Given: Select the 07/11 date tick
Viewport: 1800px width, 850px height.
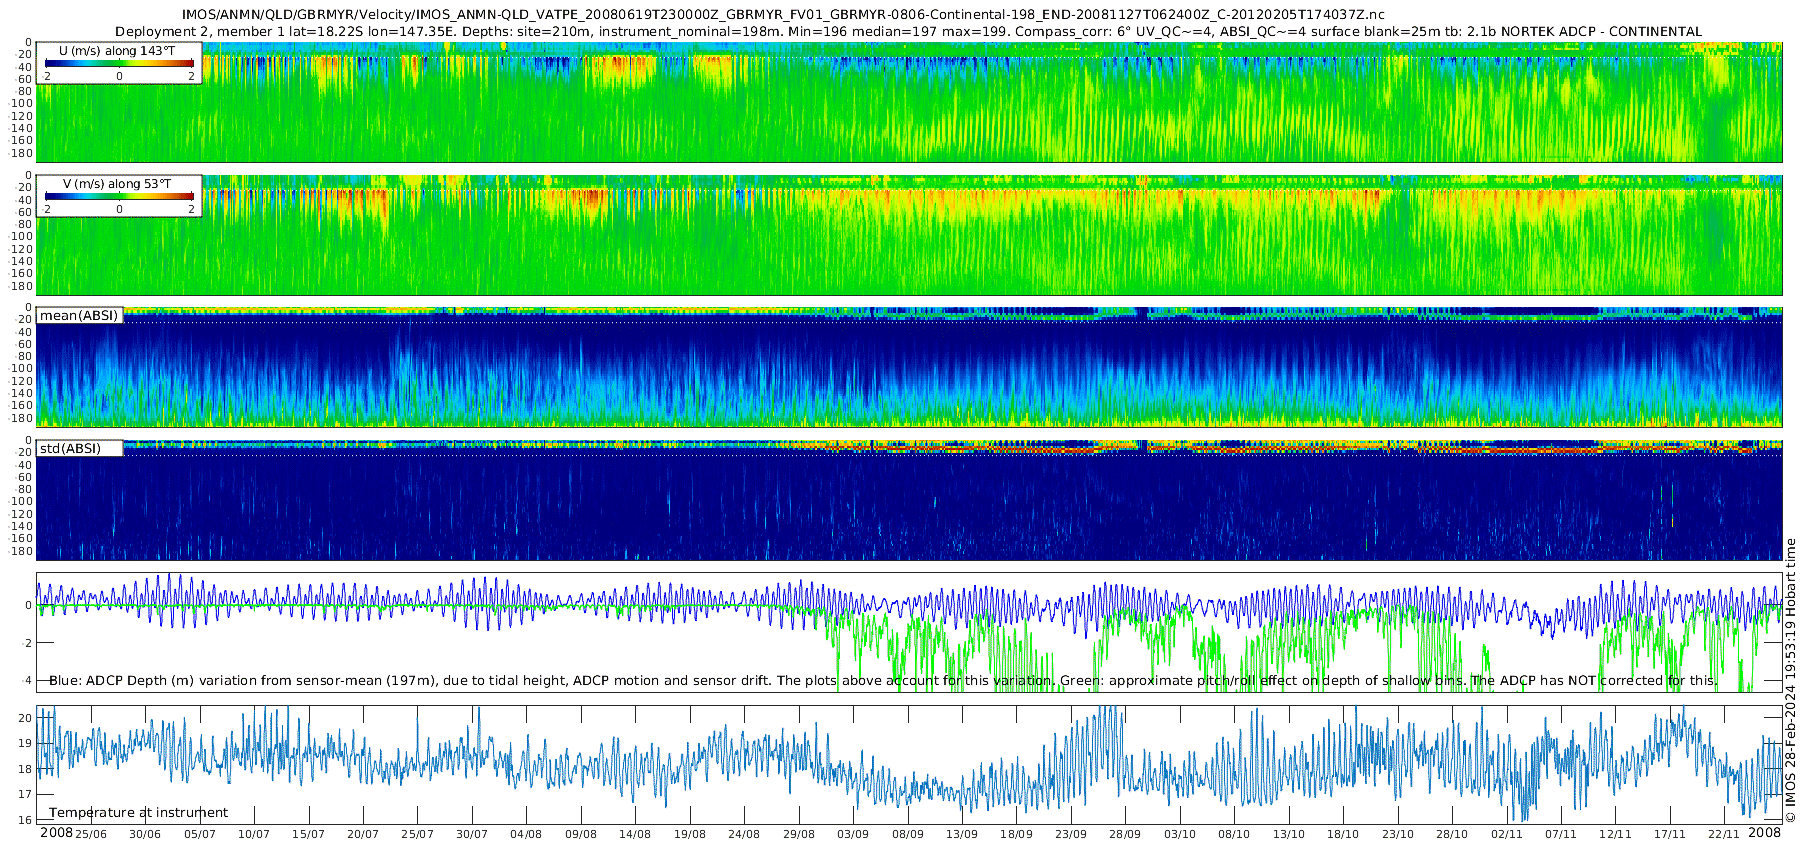Looking at the screenshot, I should pos(1561,834).
